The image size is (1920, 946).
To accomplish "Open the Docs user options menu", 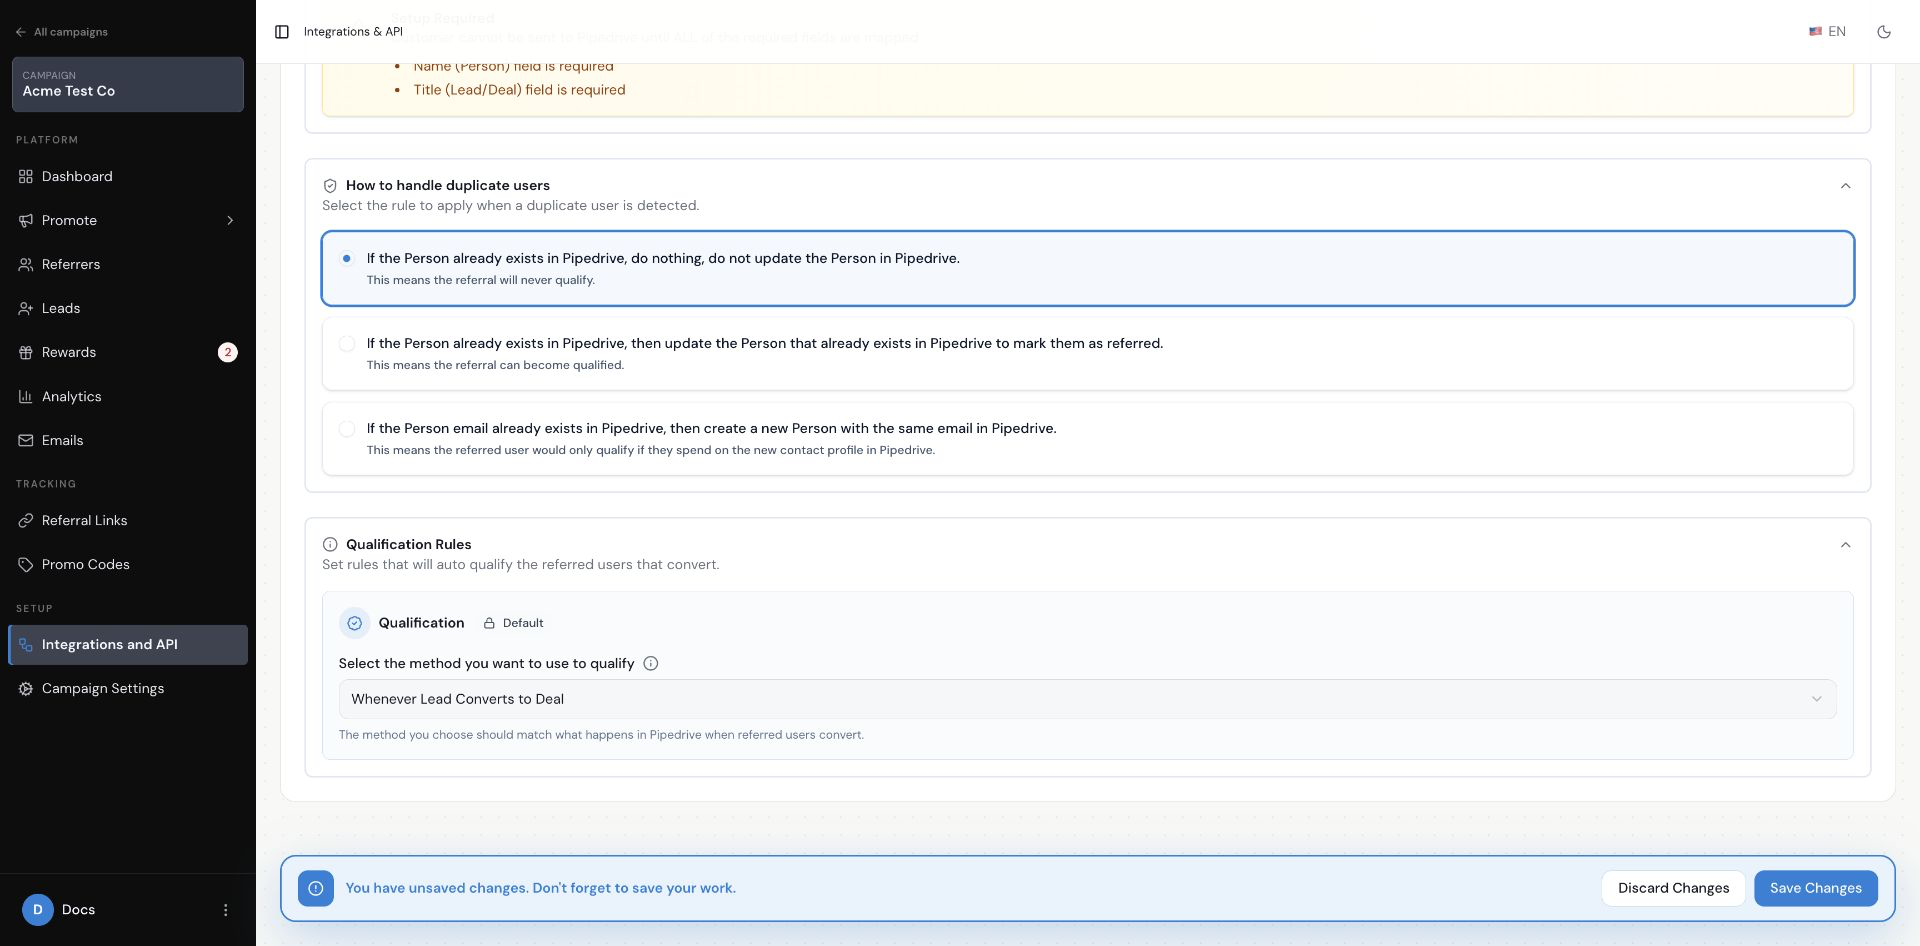I will pyautogui.click(x=225, y=910).
